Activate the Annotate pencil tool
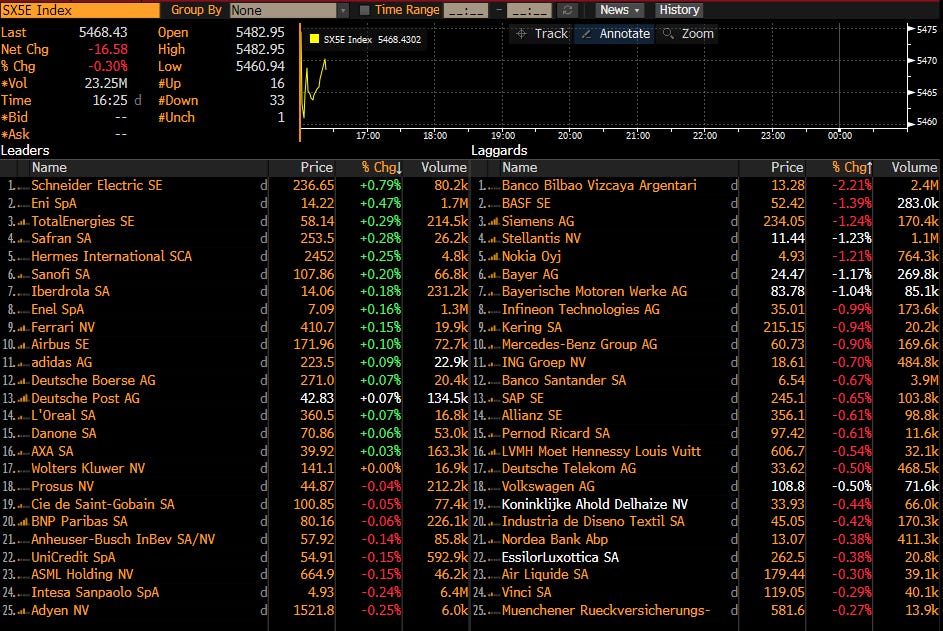 tap(615, 34)
